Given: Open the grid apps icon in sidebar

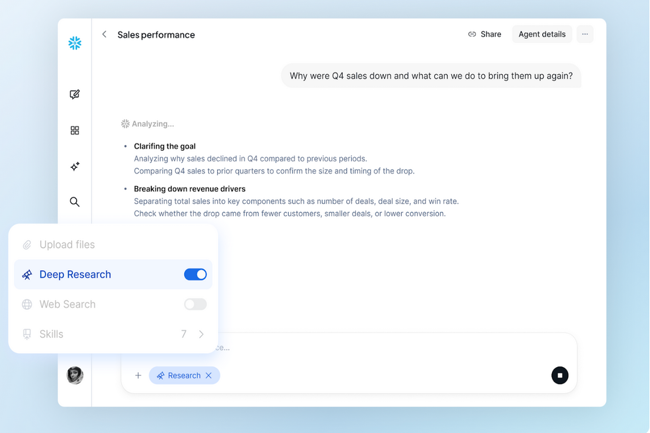Looking at the screenshot, I should (x=75, y=131).
